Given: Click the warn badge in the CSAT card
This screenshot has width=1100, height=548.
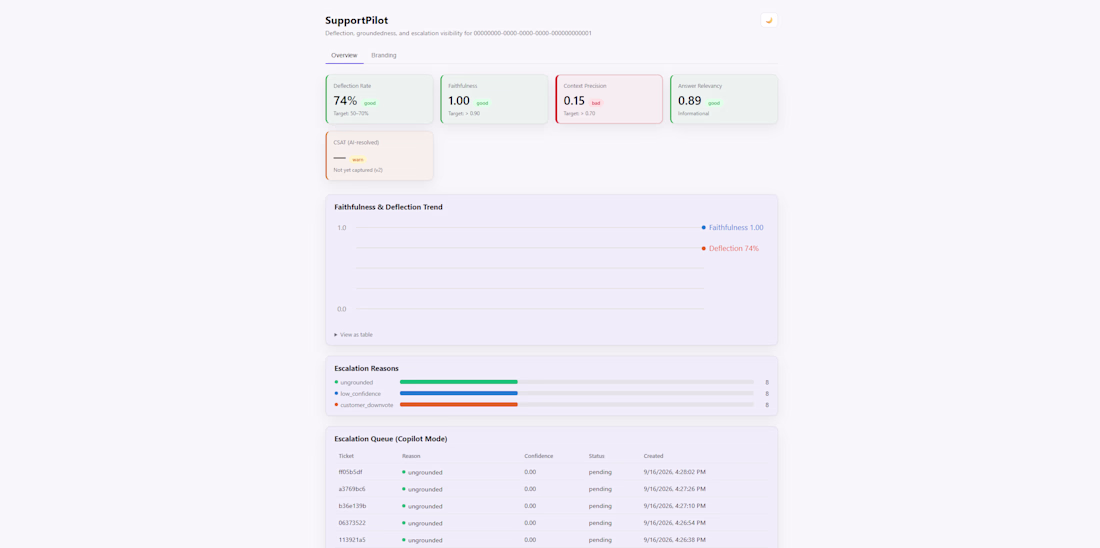Looking at the screenshot, I should point(358,159).
